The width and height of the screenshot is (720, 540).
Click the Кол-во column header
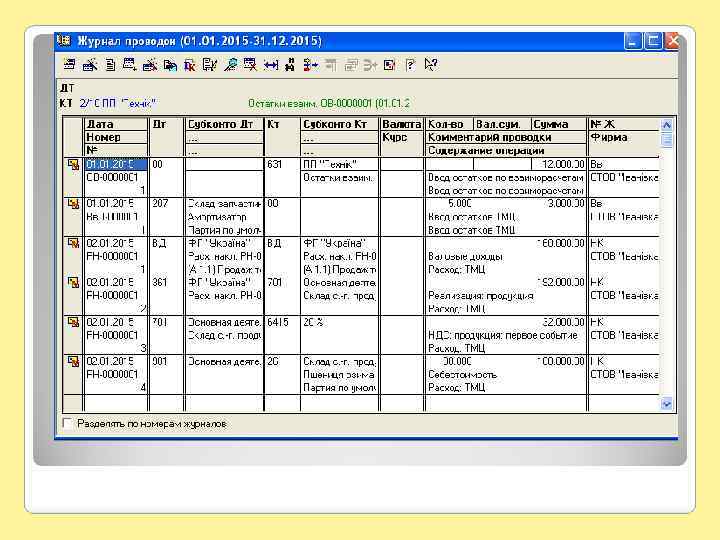point(449,124)
